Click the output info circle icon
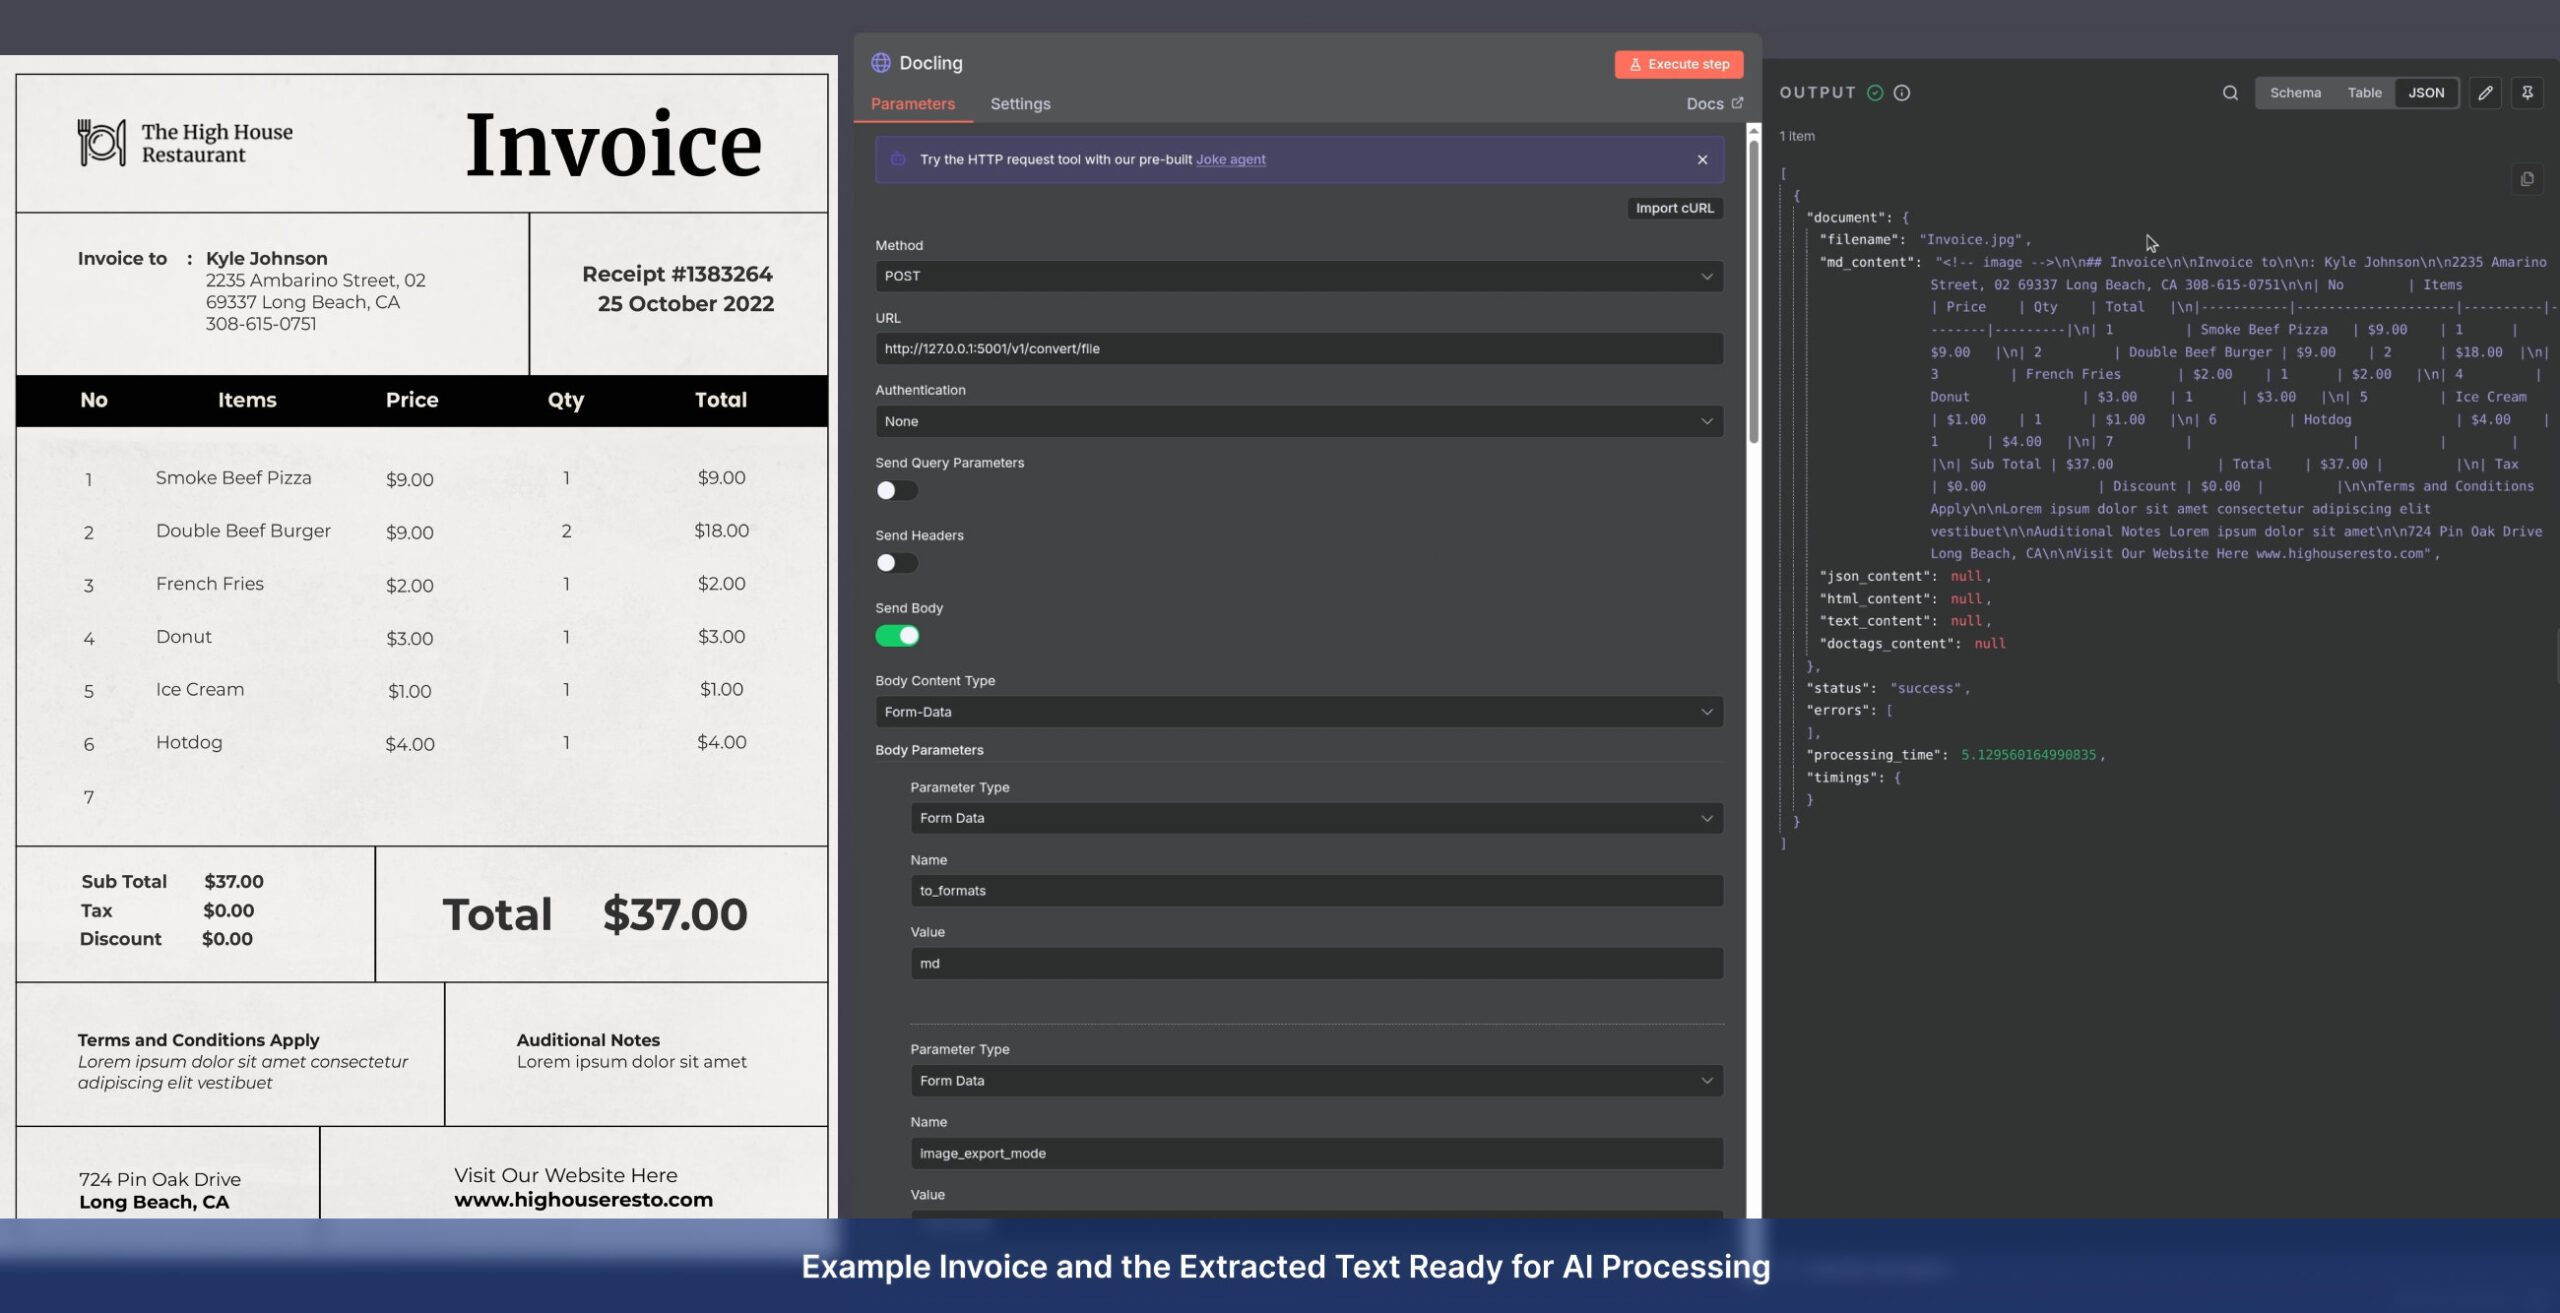Image resolution: width=2560 pixels, height=1313 pixels. [1902, 93]
